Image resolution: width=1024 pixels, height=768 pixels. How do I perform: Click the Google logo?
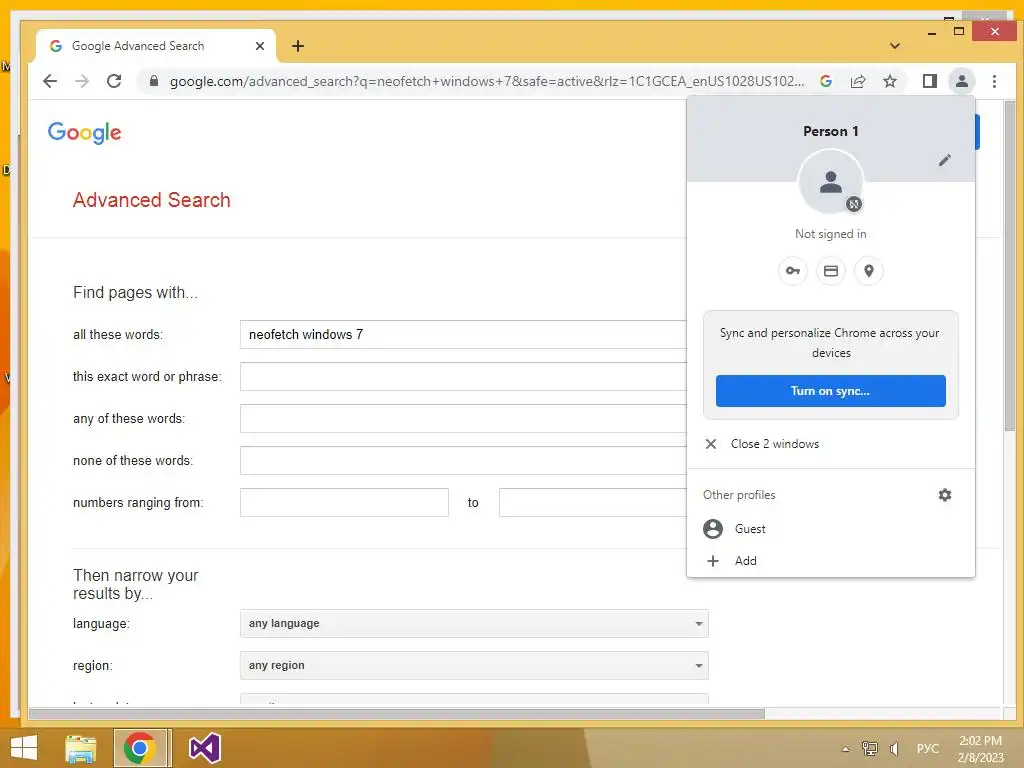pyautogui.click(x=84, y=133)
